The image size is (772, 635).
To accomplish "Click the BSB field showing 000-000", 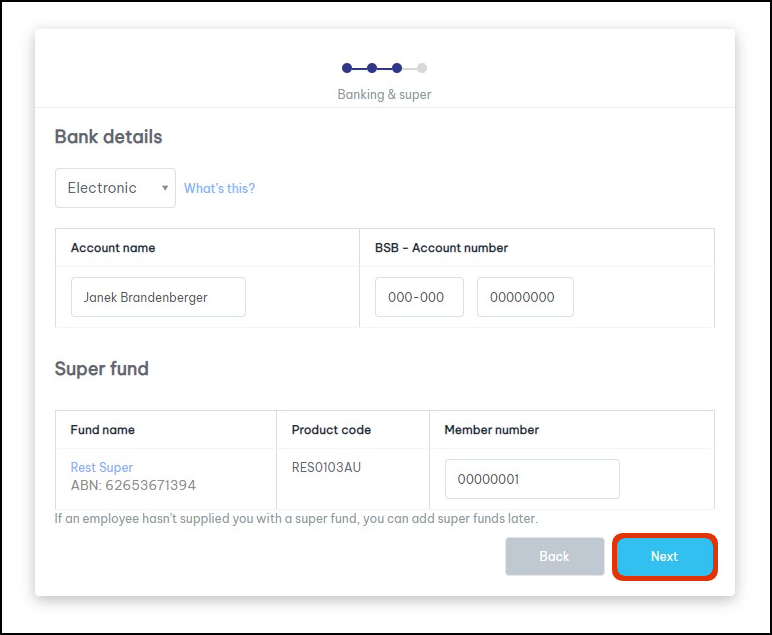I will [419, 297].
